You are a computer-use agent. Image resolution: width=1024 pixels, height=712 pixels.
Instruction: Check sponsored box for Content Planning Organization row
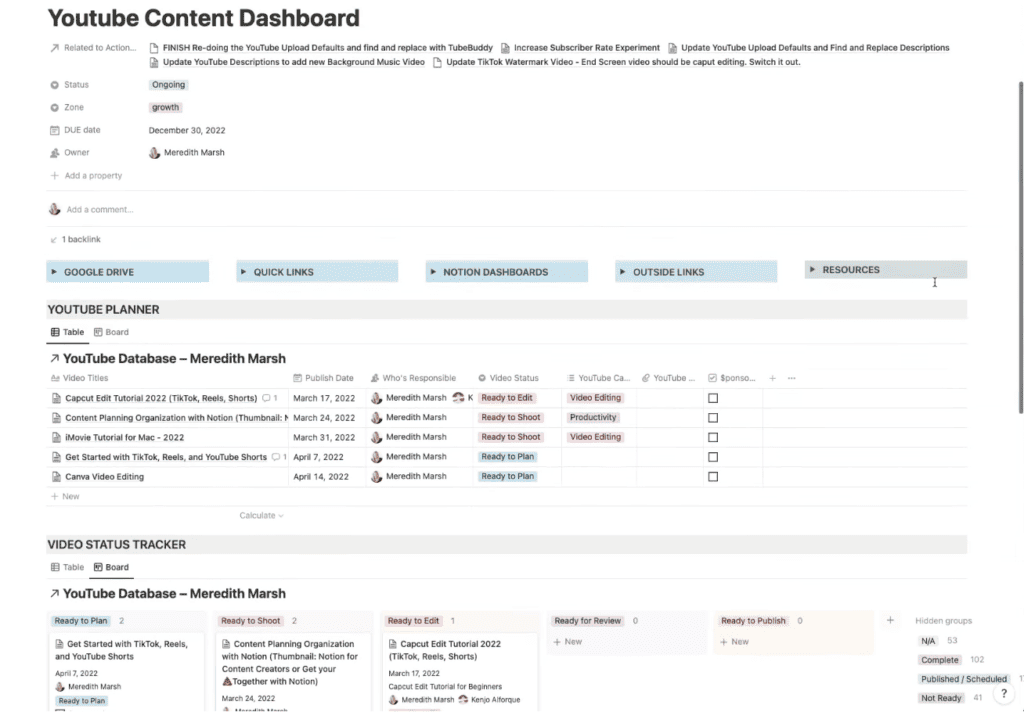713,417
